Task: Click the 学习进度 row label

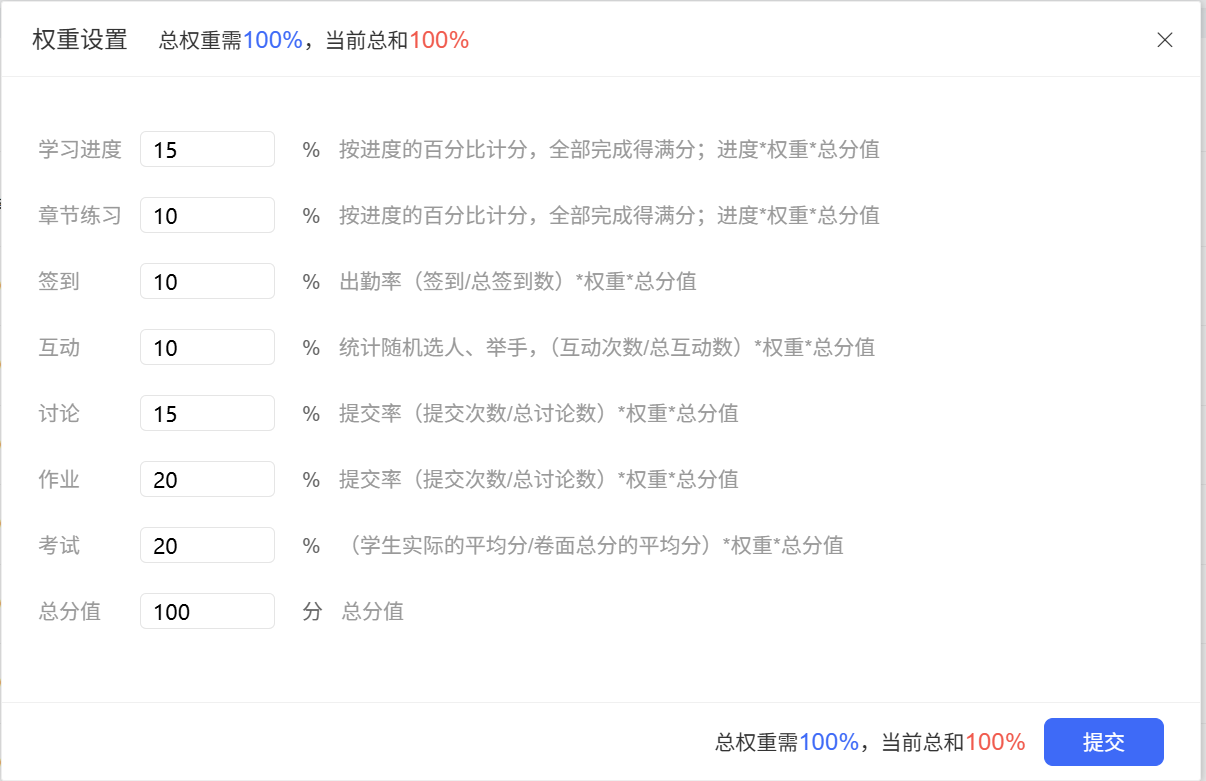Action: pos(80,150)
